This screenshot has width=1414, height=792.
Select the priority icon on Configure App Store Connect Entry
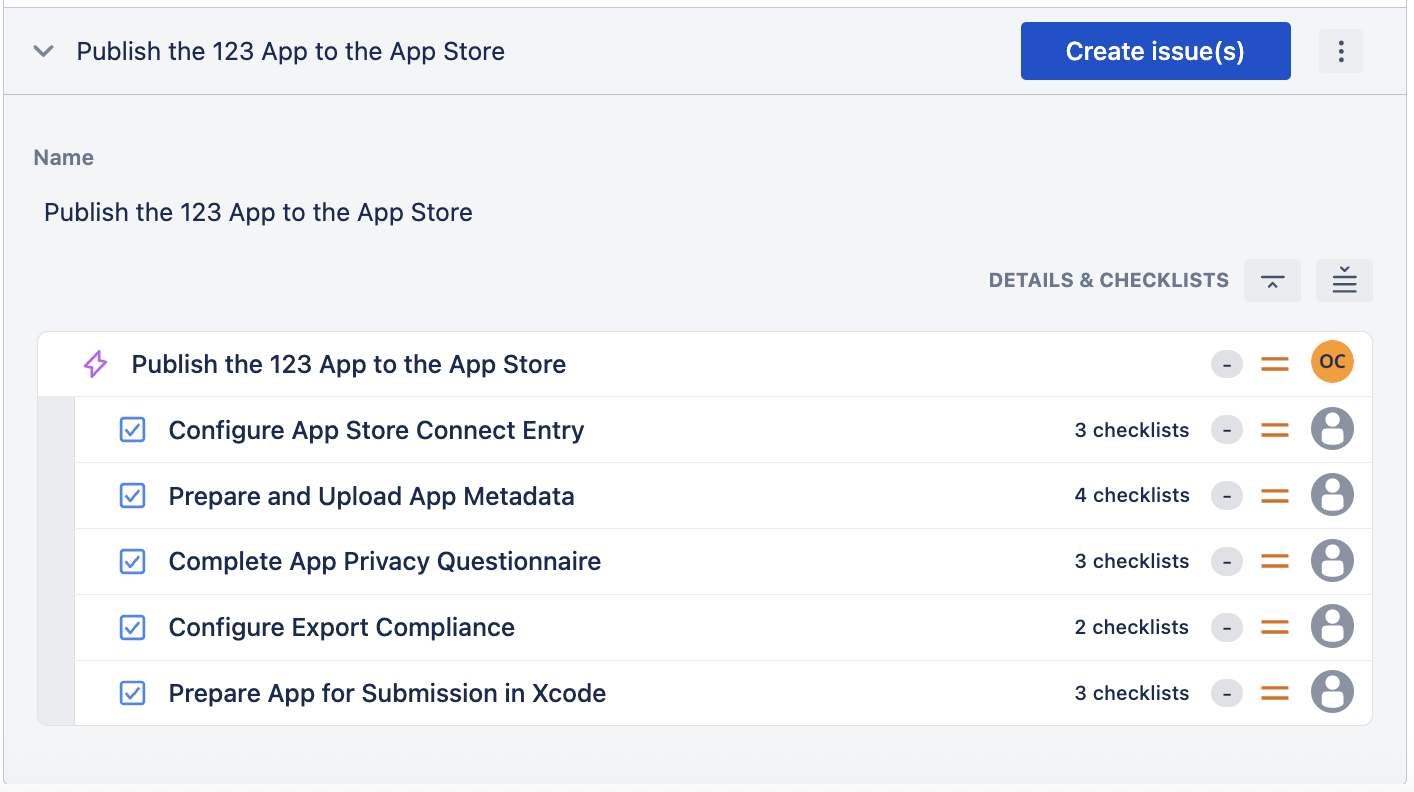pos(1274,429)
